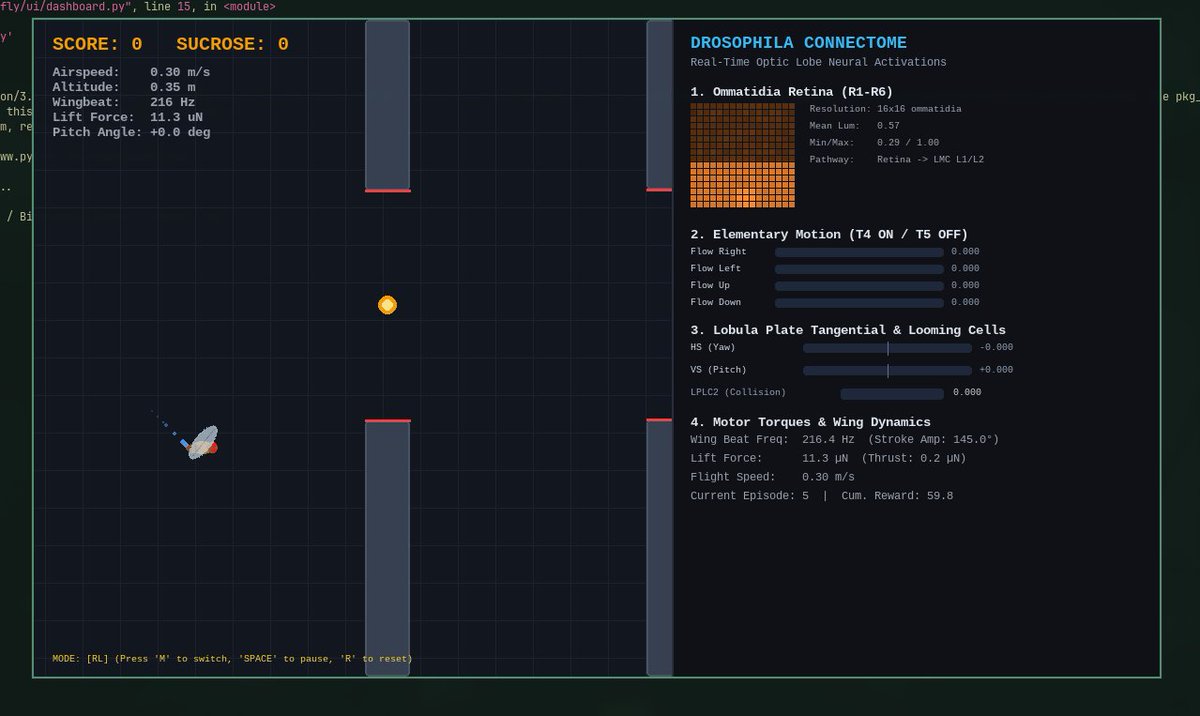Click the Wing Beat Freq: 216.4 Hz line
The width and height of the screenshot is (1200, 716).
[844, 440]
